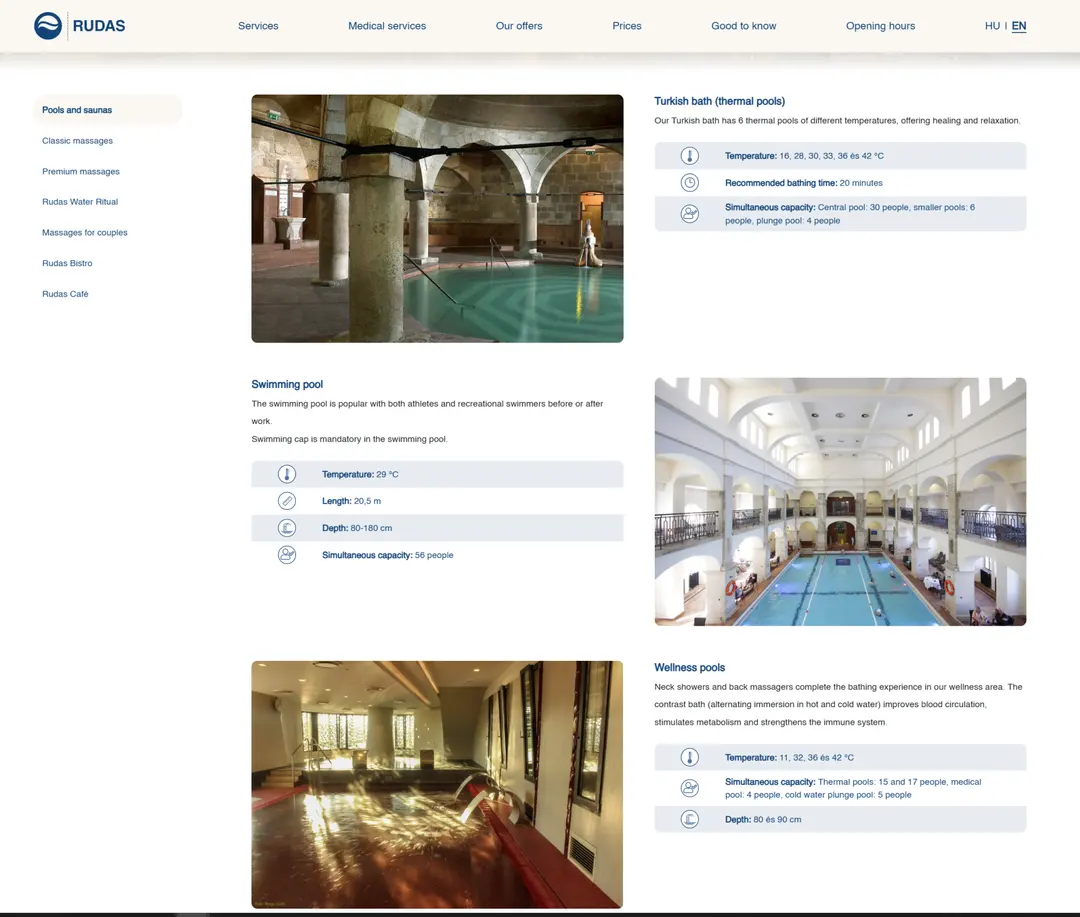1080x917 pixels.
Task: Click 'Swimming cap is mandatory in the swimming pool.'
Action: pos(349,439)
